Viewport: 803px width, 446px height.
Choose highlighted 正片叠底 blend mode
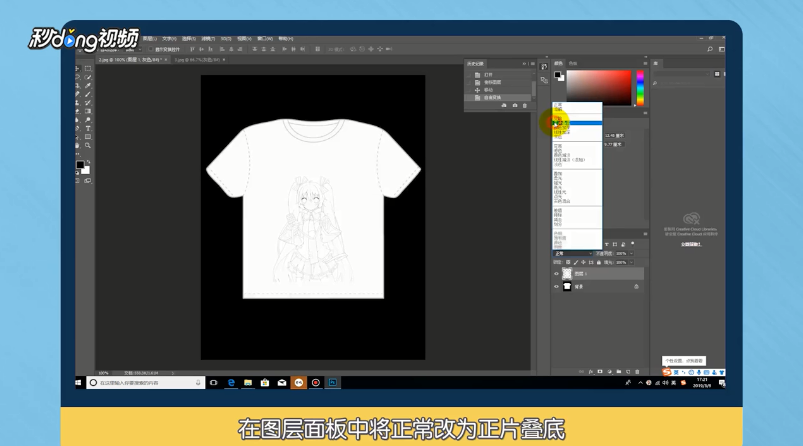577,123
